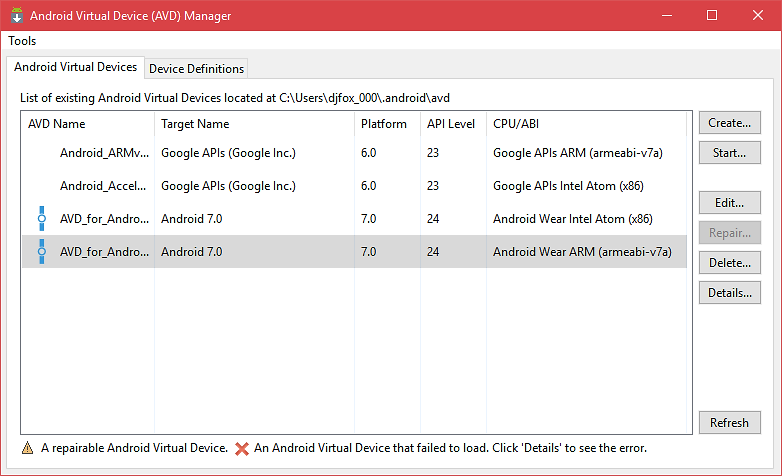This screenshot has width=782, height=476.
Task: Minimize the AVD Manager window
Action: (667, 15)
